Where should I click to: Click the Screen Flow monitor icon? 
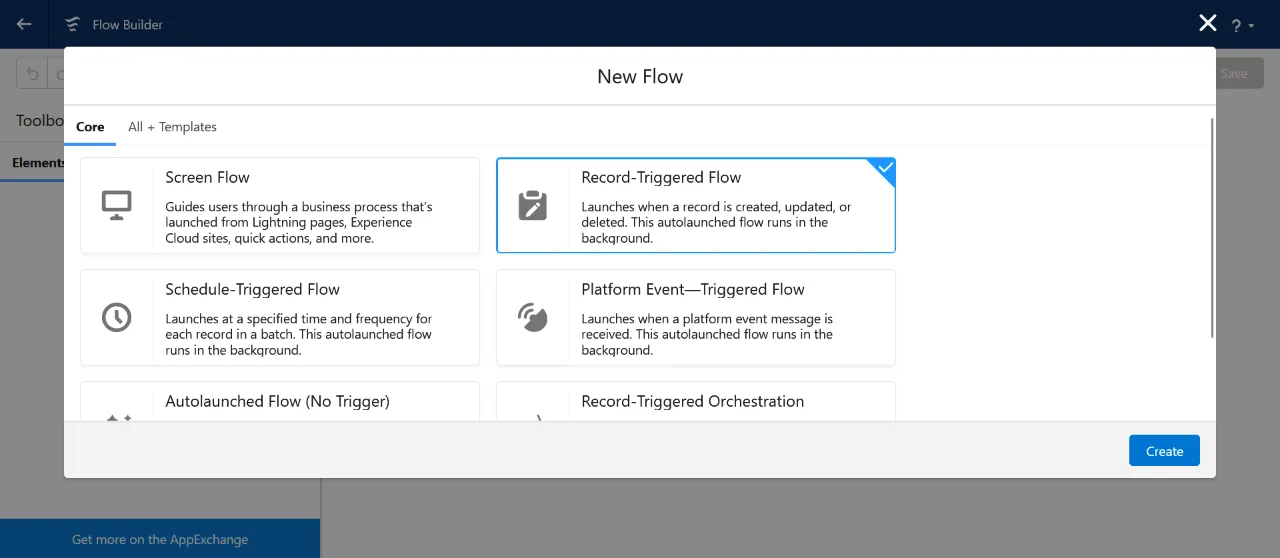pyautogui.click(x=117, y=205)
